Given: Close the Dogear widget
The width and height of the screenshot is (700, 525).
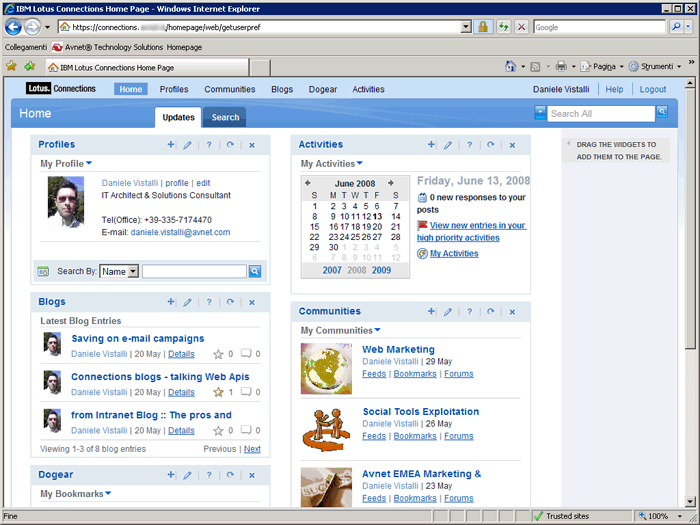Looking at the screenshot, I should point(252,475).
